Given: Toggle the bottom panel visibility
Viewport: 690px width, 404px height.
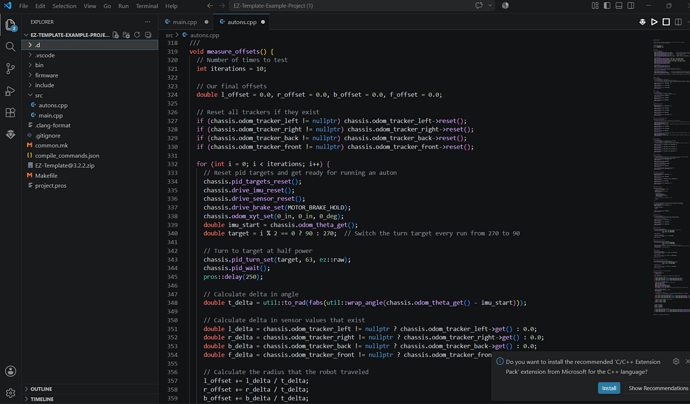Looking at the screenshot, I should coord(619,6).
